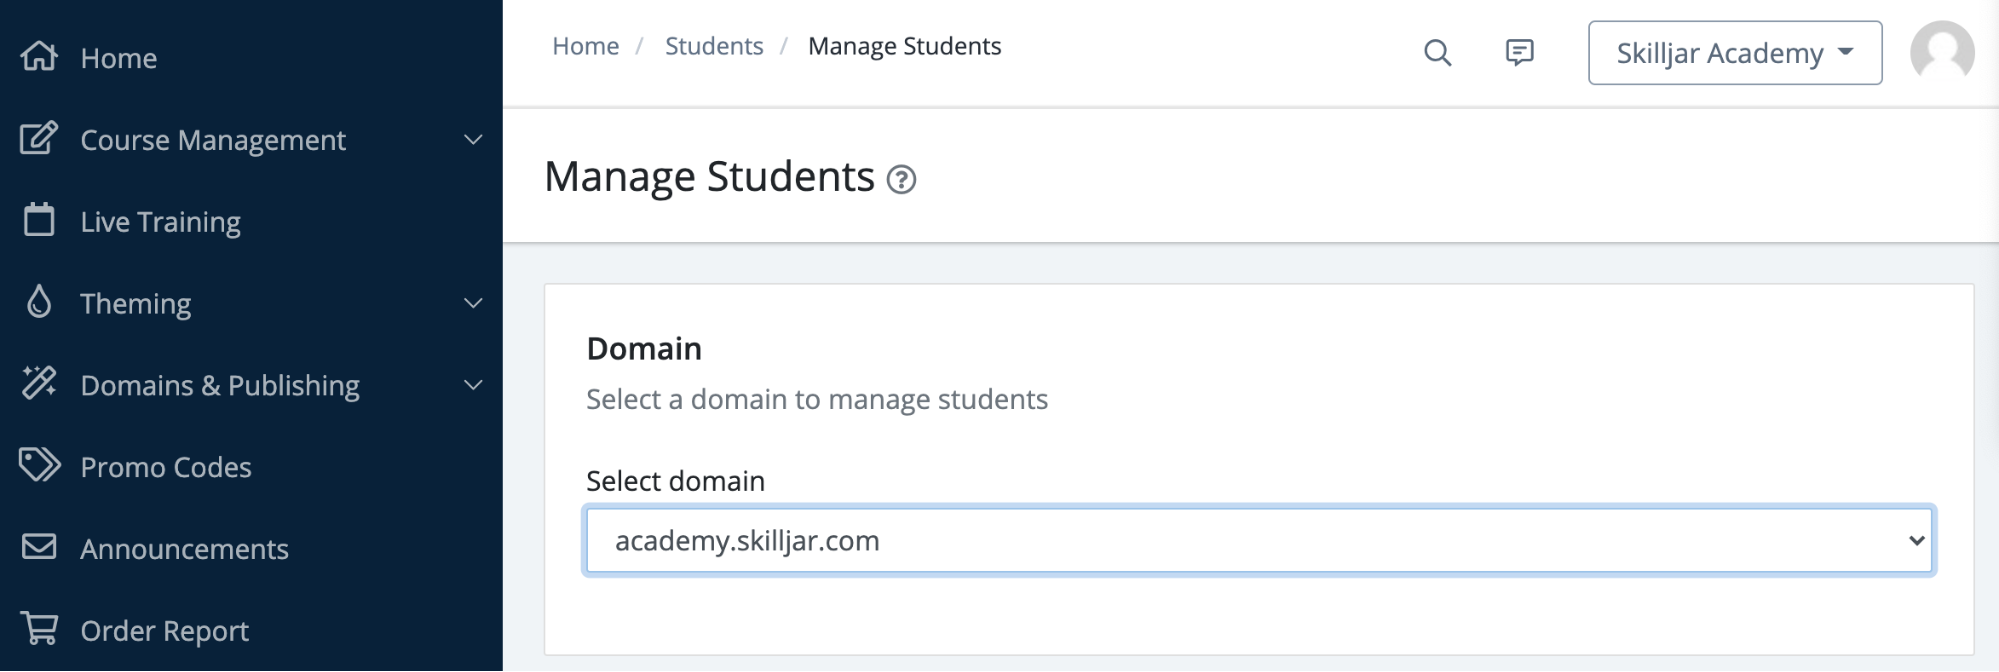Go to Home in the sidebar

(x=119, y=58)
